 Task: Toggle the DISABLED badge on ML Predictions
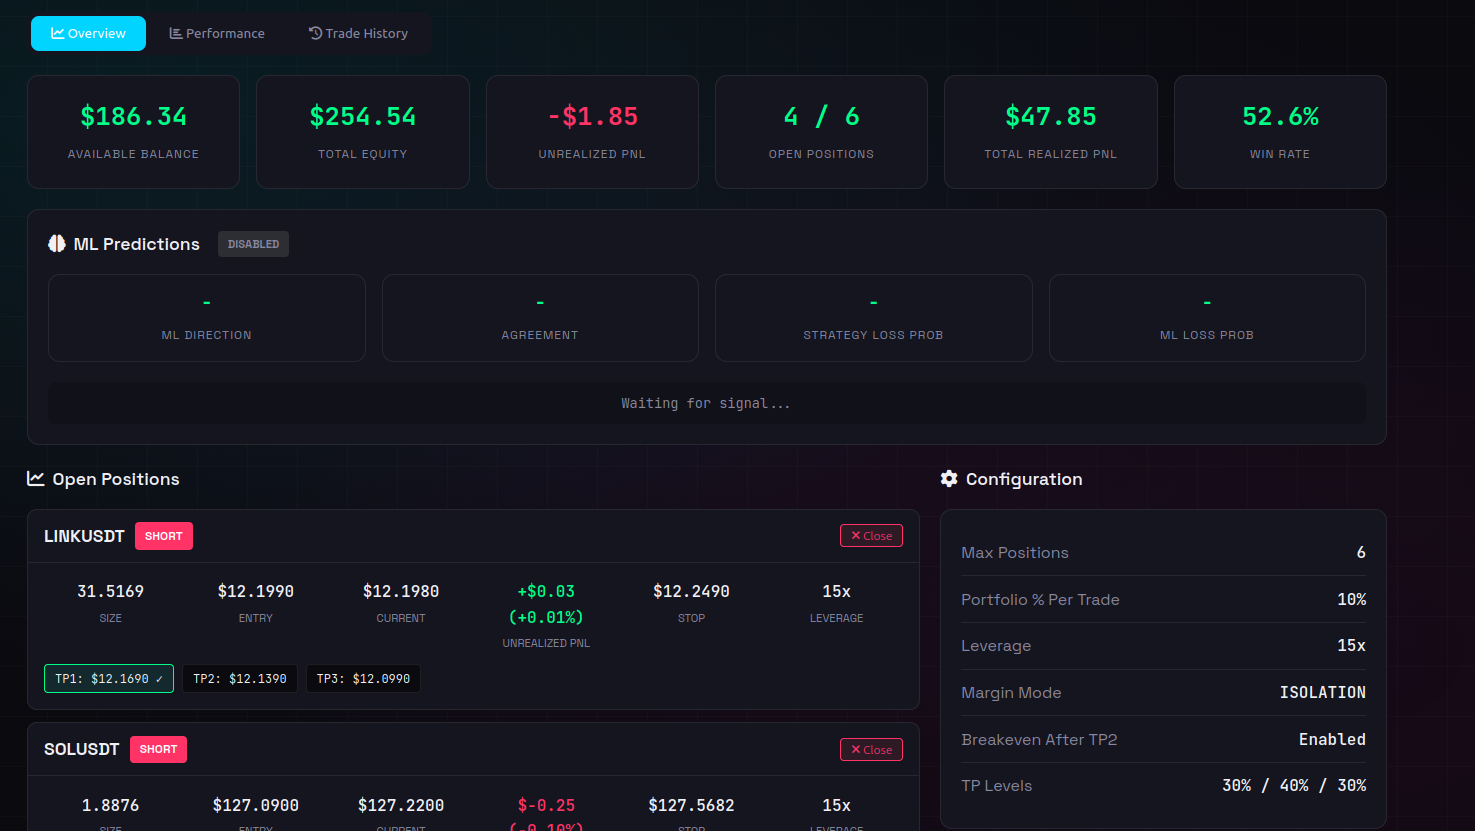point(253,243)
